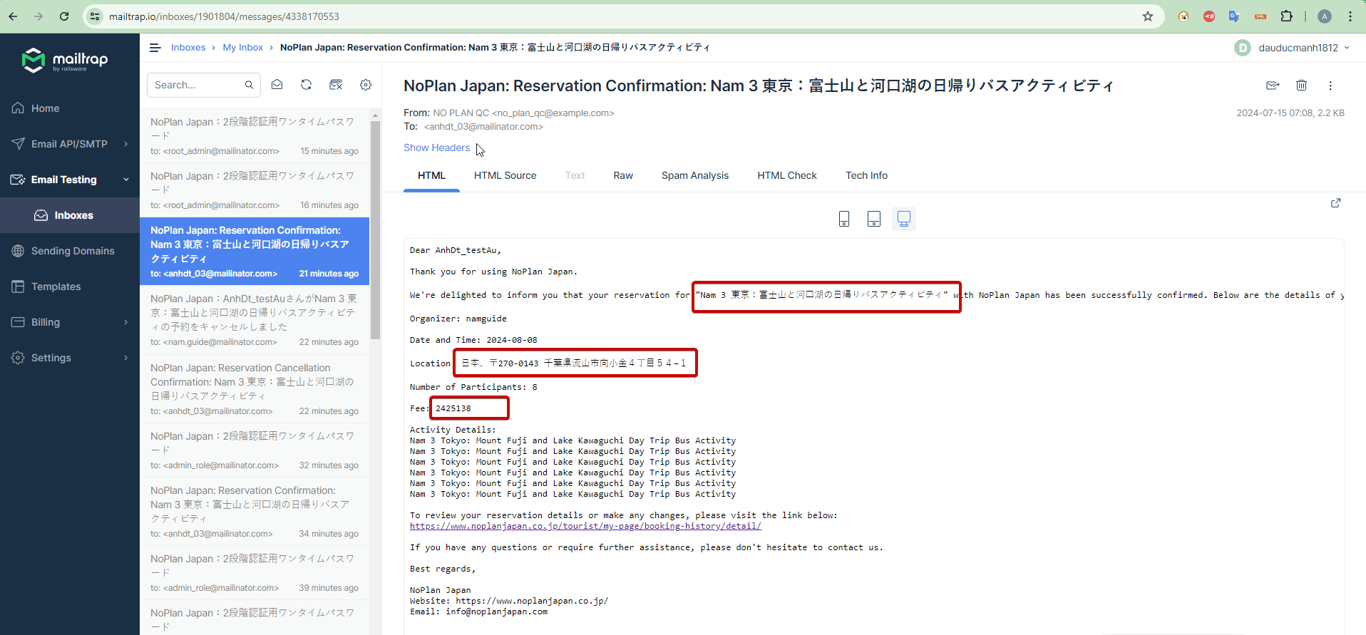Open Chrome extensions puzzle icon

click(1287, 16)
